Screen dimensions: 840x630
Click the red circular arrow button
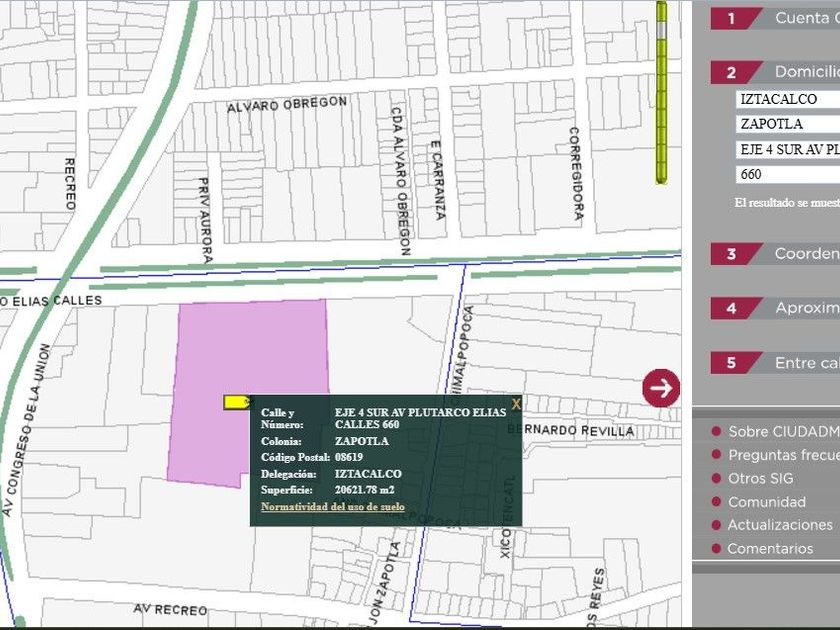(661, 388)
